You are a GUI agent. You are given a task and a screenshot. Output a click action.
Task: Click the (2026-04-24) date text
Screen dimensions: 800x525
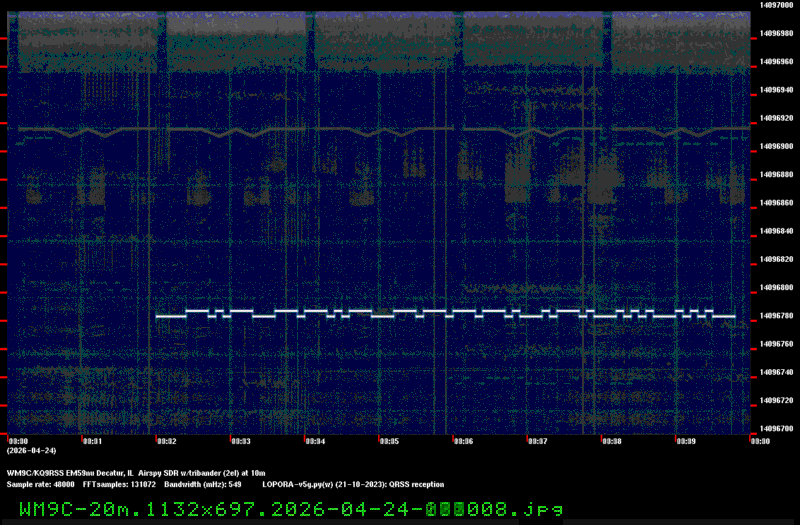point(32,451)
